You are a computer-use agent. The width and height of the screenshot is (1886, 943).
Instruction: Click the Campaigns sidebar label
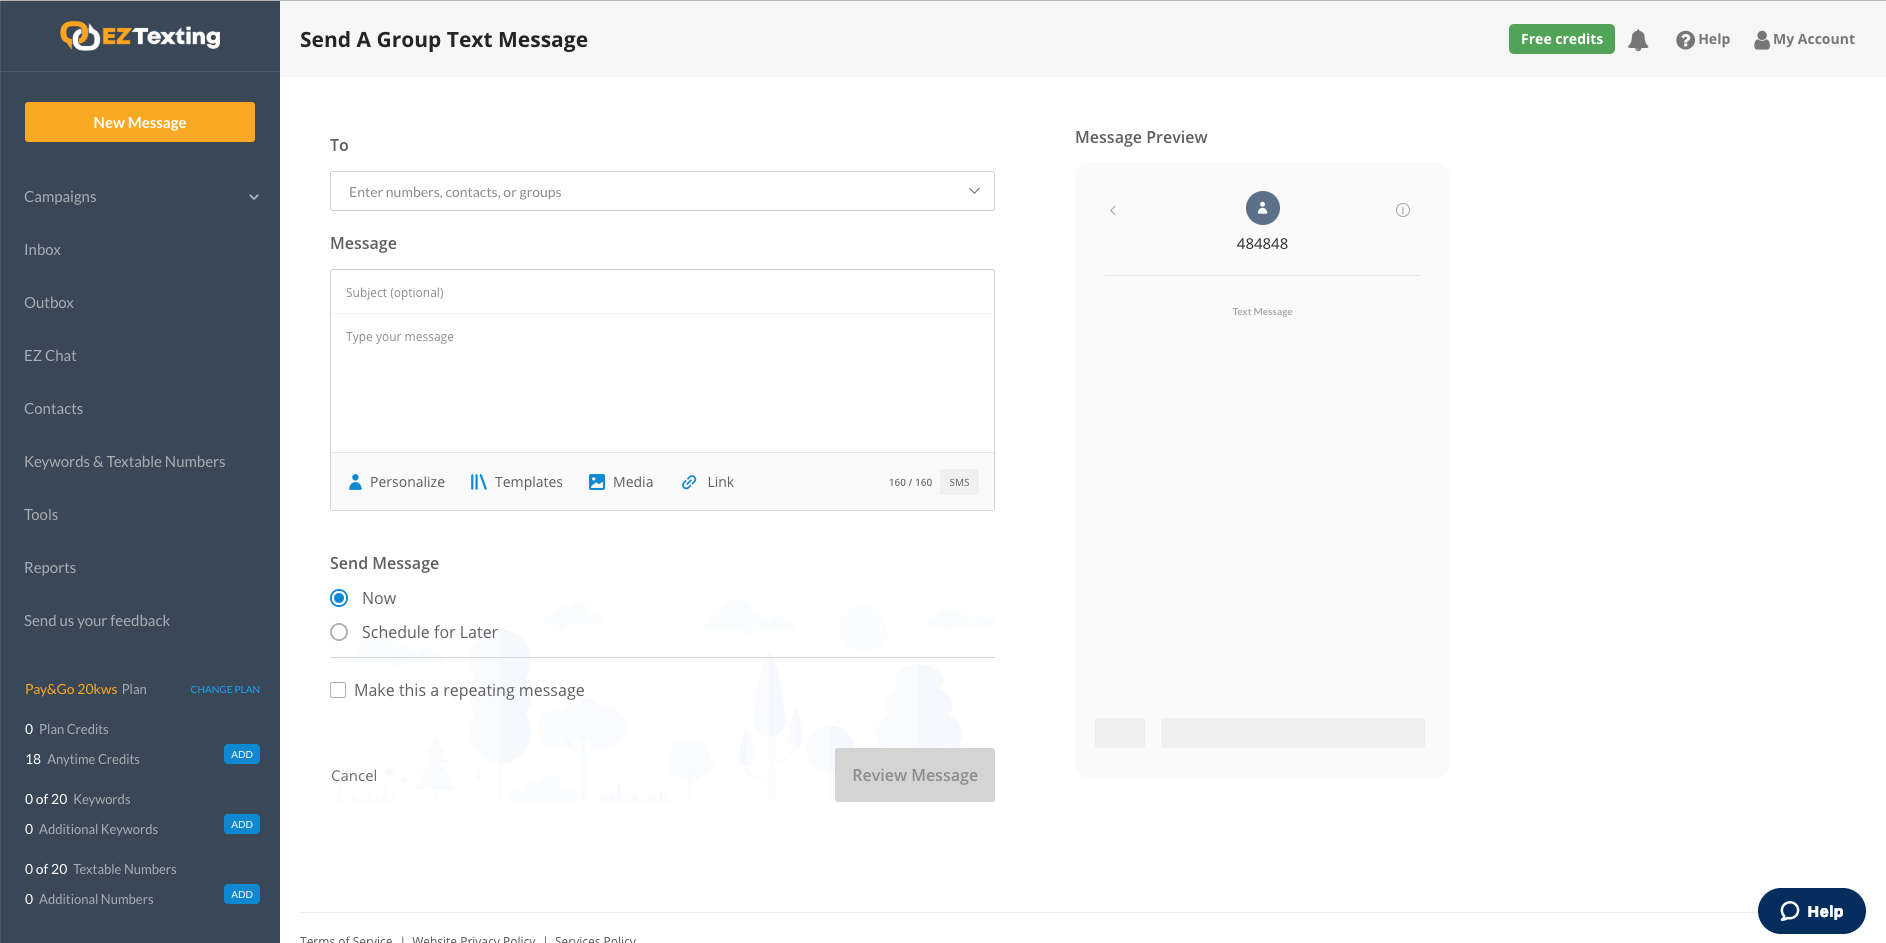pyautogui.click(x=60, y=197)
